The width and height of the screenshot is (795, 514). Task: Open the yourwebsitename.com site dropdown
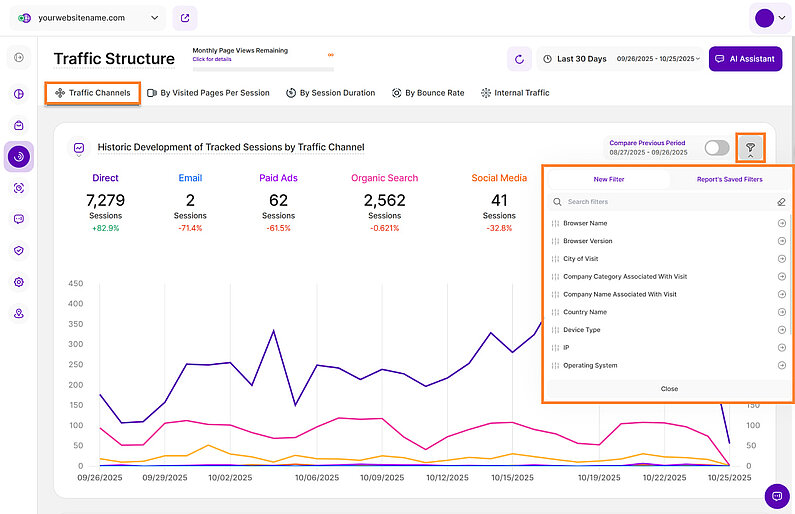[90, 18]
